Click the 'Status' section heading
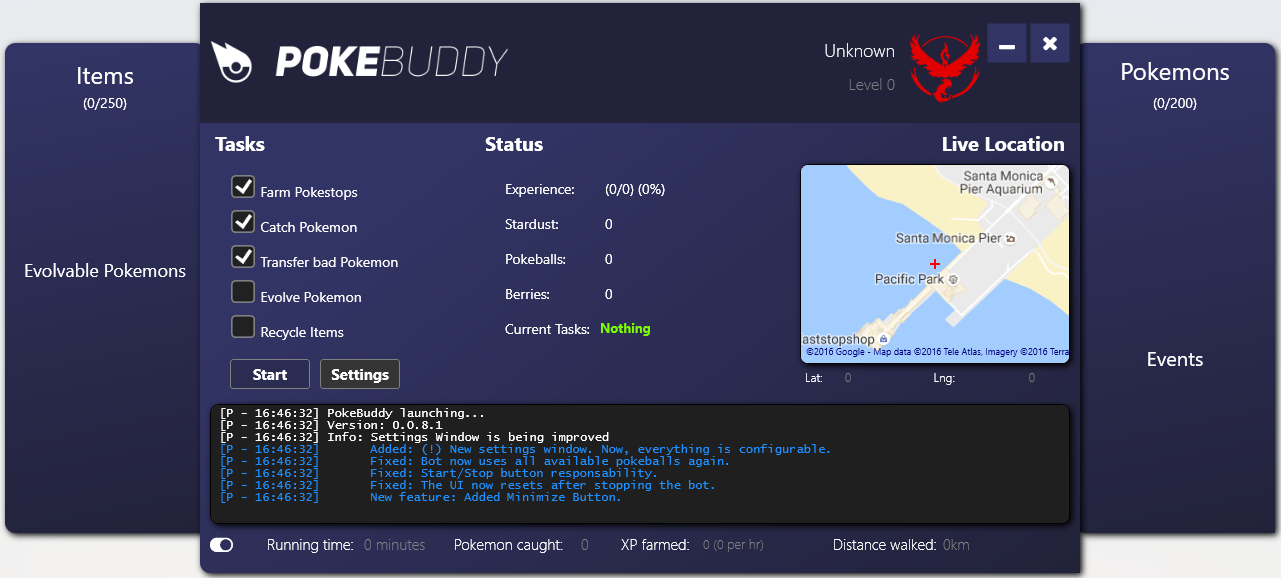Image resolution: width=1281 pixels, height=578 pixels. click(514, 144)
